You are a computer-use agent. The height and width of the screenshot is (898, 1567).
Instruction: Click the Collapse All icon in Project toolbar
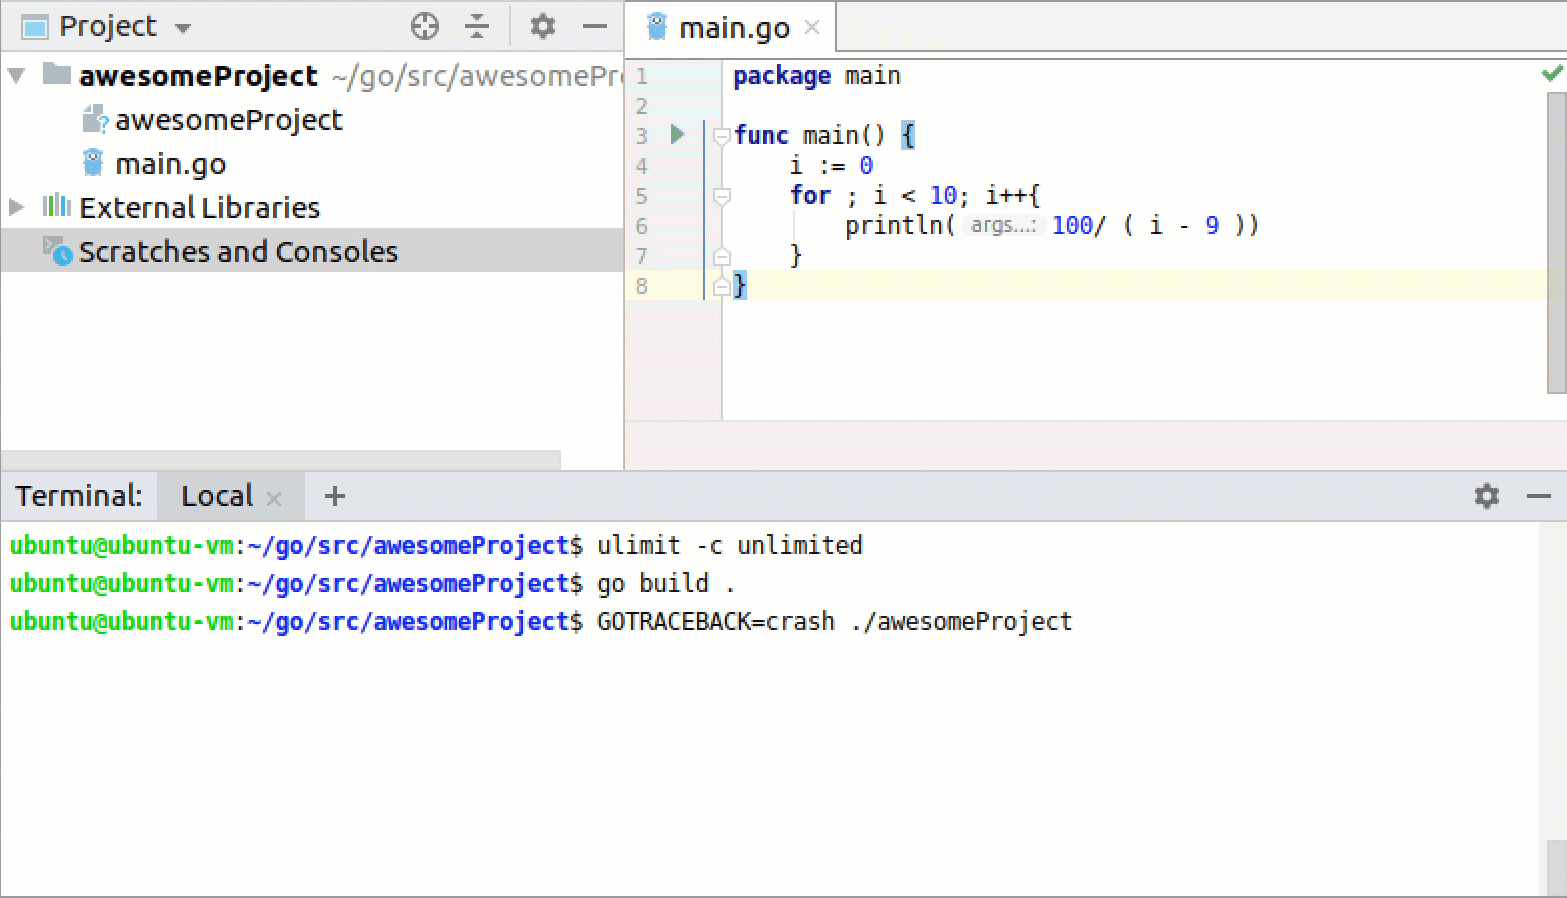pyautogui.click(x=478, y=27)
